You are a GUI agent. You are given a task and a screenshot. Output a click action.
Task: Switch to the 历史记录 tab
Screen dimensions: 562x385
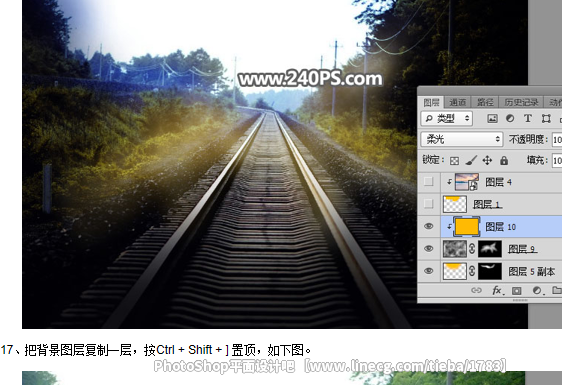[521, 103]
